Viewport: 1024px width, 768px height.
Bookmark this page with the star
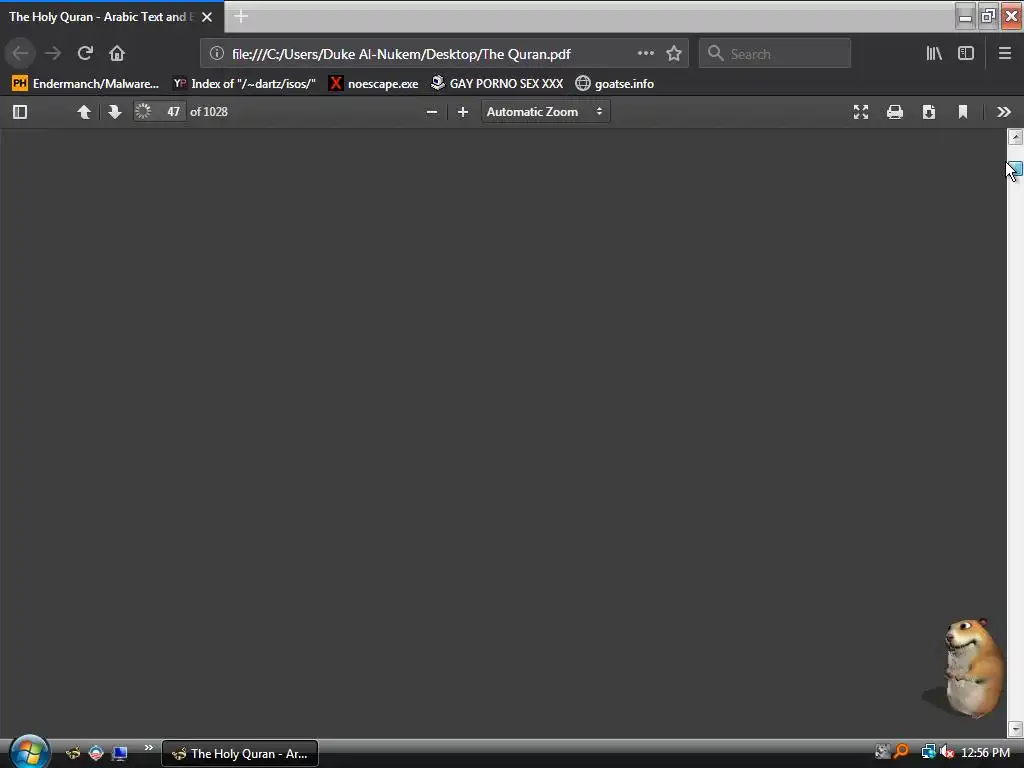[x=674, y=53]
